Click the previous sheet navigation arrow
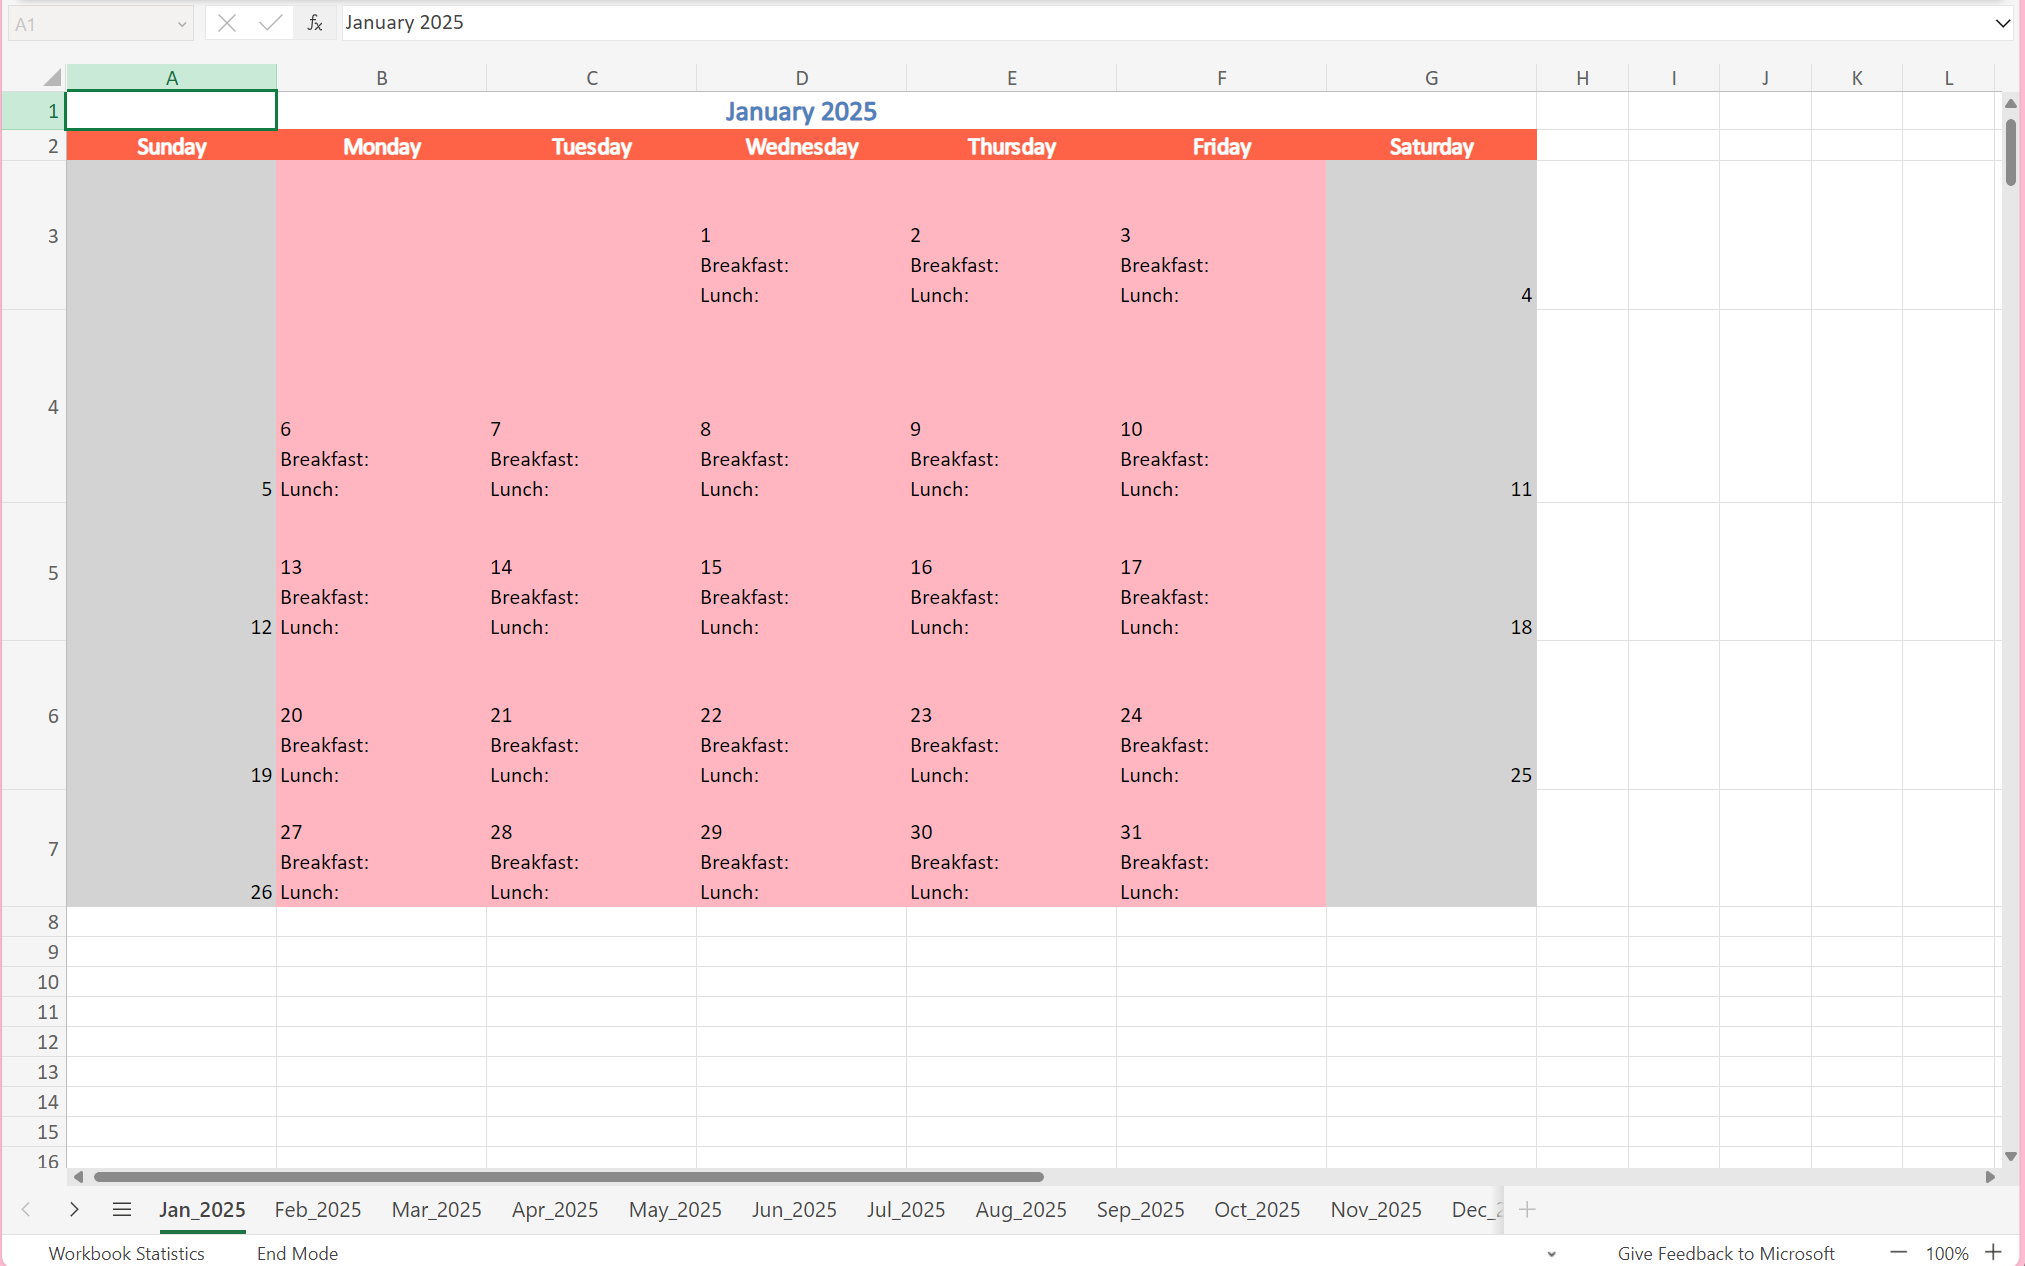The image size is (2025, 1266). coord(25,1209)
